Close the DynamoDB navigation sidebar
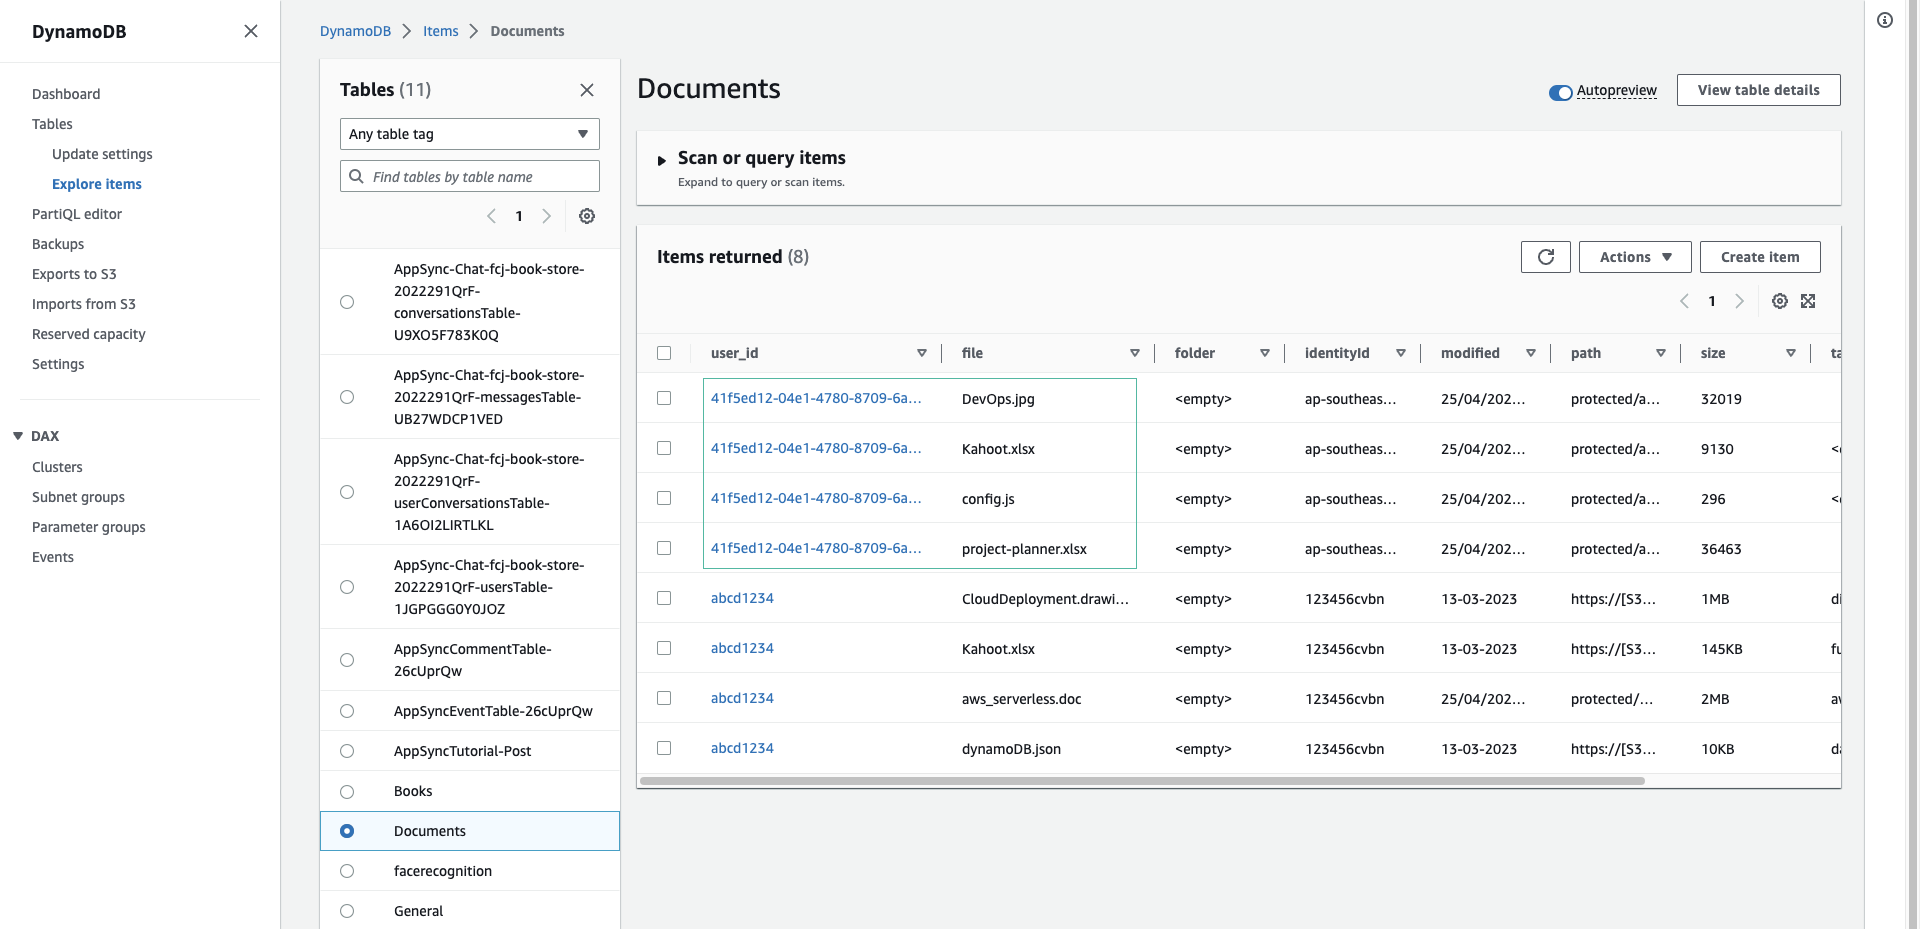This screenshot has height=929, width=1920. (x=251, y=31)
